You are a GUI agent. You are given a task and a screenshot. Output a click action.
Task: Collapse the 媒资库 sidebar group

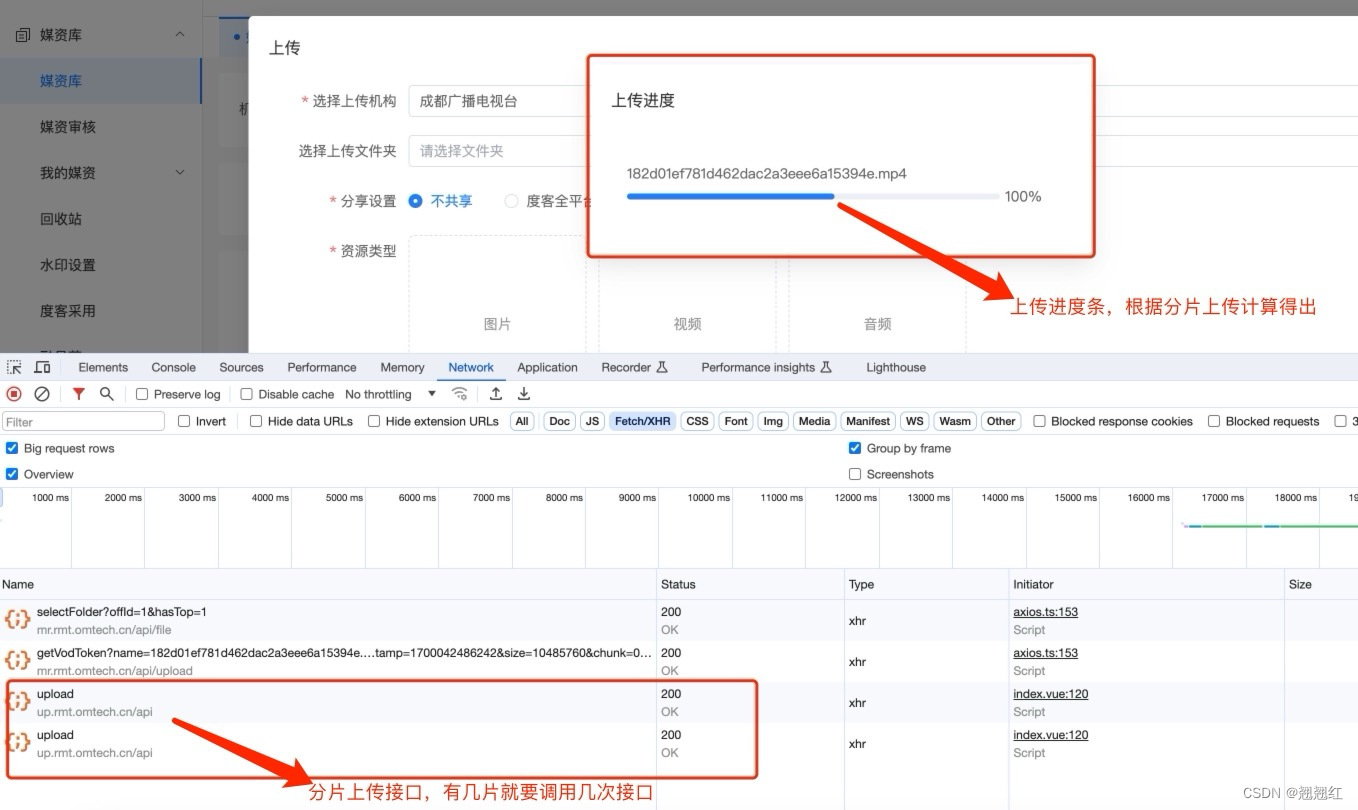180,35
